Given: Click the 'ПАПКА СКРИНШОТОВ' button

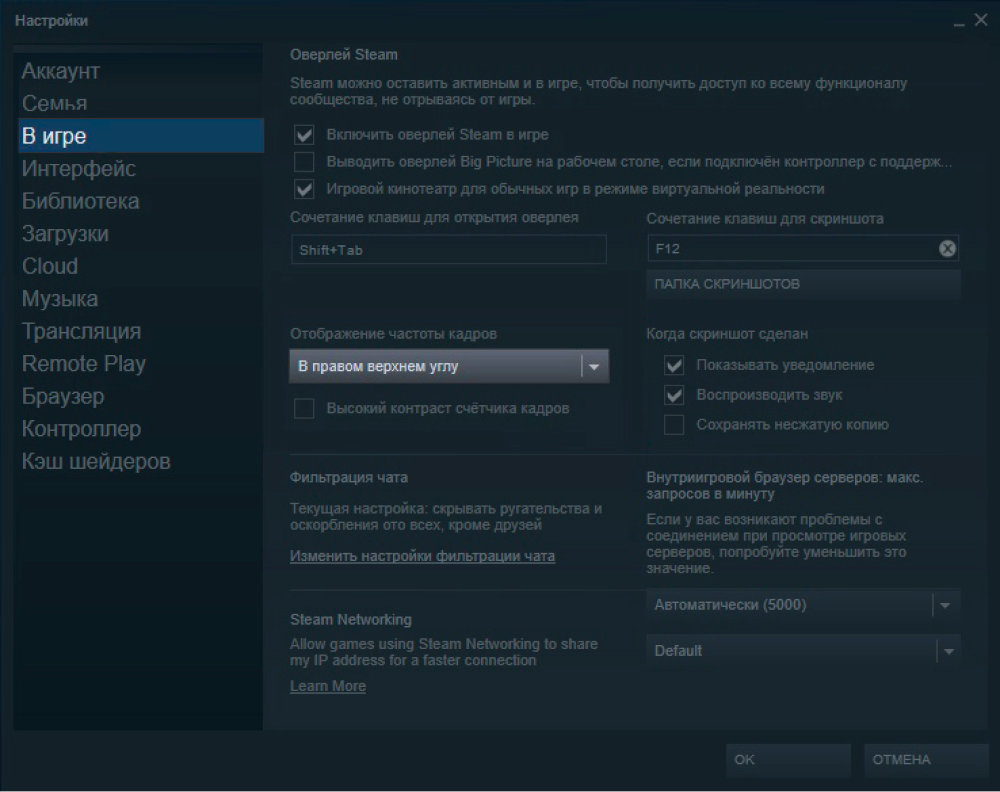Looking at the screenshot, I should (x=803, y=284).
